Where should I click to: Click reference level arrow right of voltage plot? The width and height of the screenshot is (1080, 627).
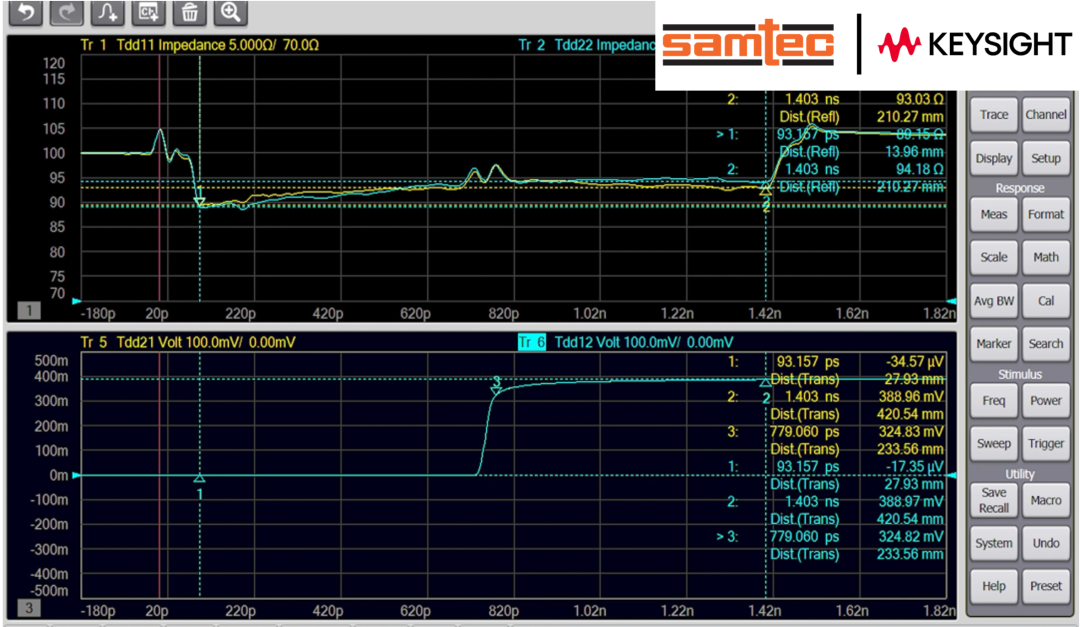pyautogui.click(x=951, y=475)
